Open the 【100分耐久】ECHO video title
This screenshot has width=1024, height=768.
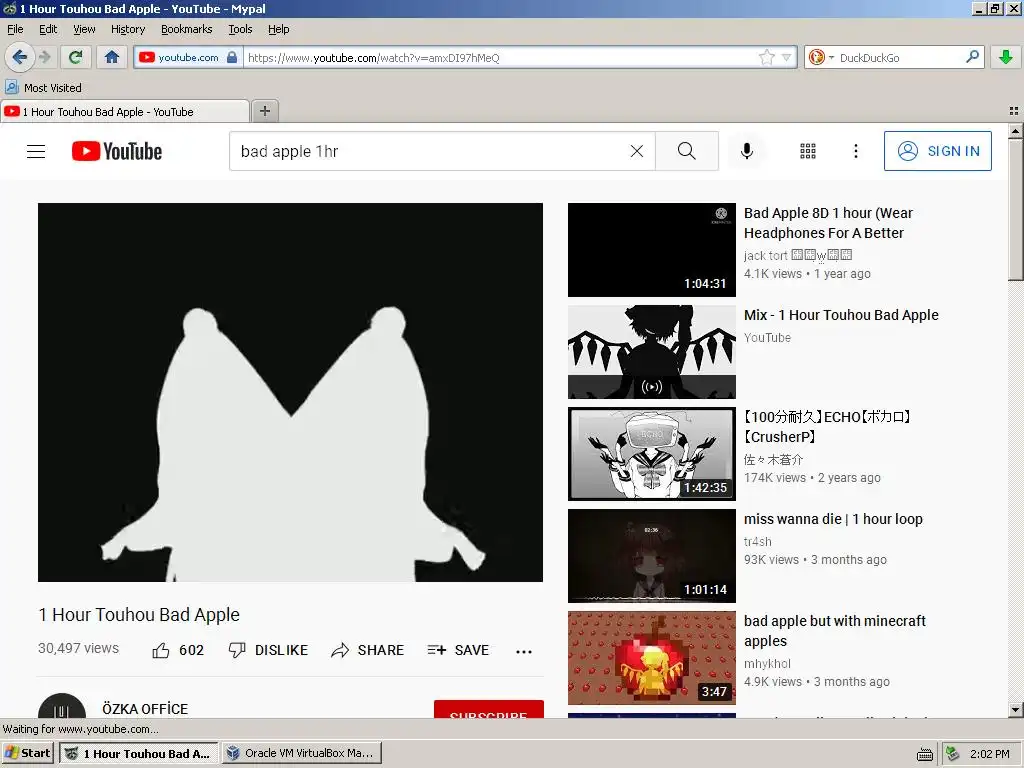pyautogui.click(x=827, y=426)
